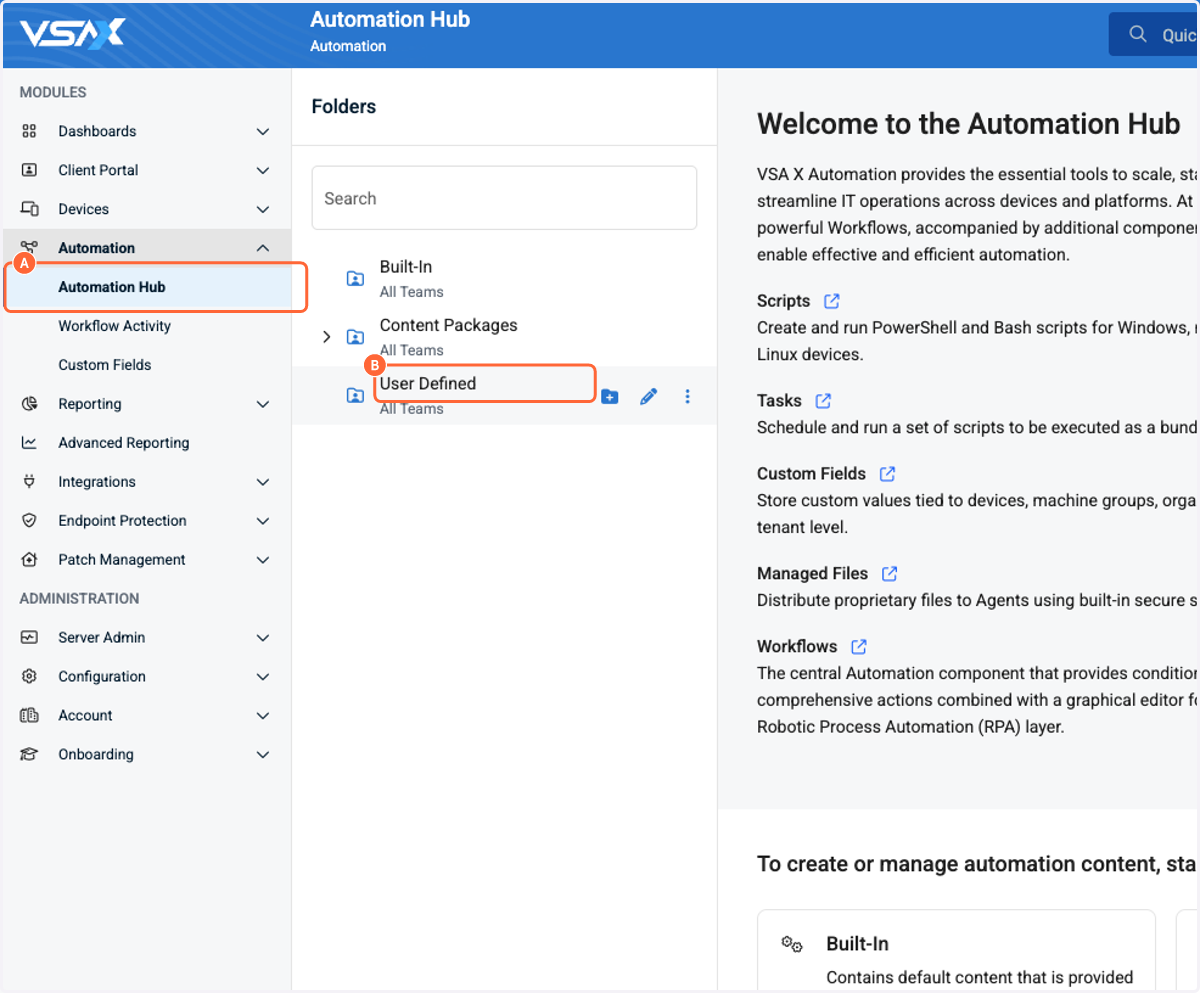Open Automation Hub menu item
The height and width of the screenshot is (993, 1200).
click(x=147, y=287)
